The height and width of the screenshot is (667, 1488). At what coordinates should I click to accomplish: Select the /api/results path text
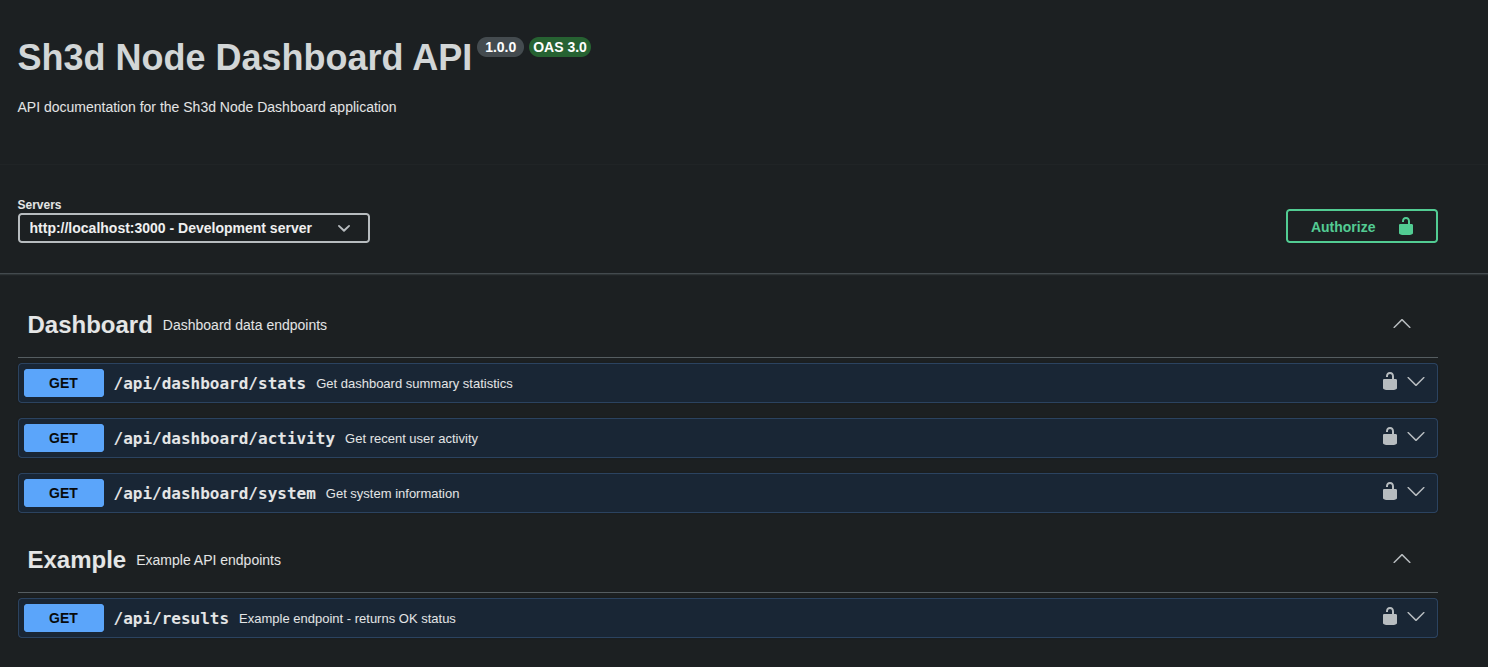[171, 618]
